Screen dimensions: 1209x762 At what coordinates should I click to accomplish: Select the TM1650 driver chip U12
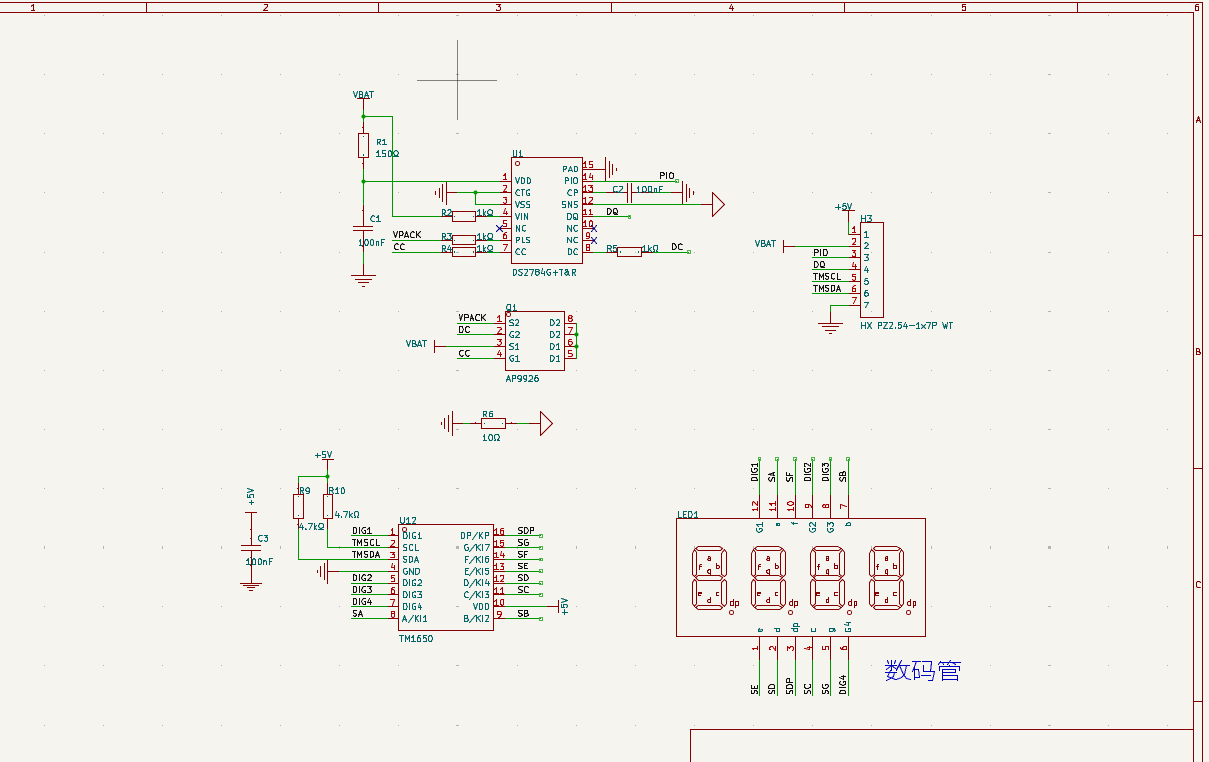(445, 577)
